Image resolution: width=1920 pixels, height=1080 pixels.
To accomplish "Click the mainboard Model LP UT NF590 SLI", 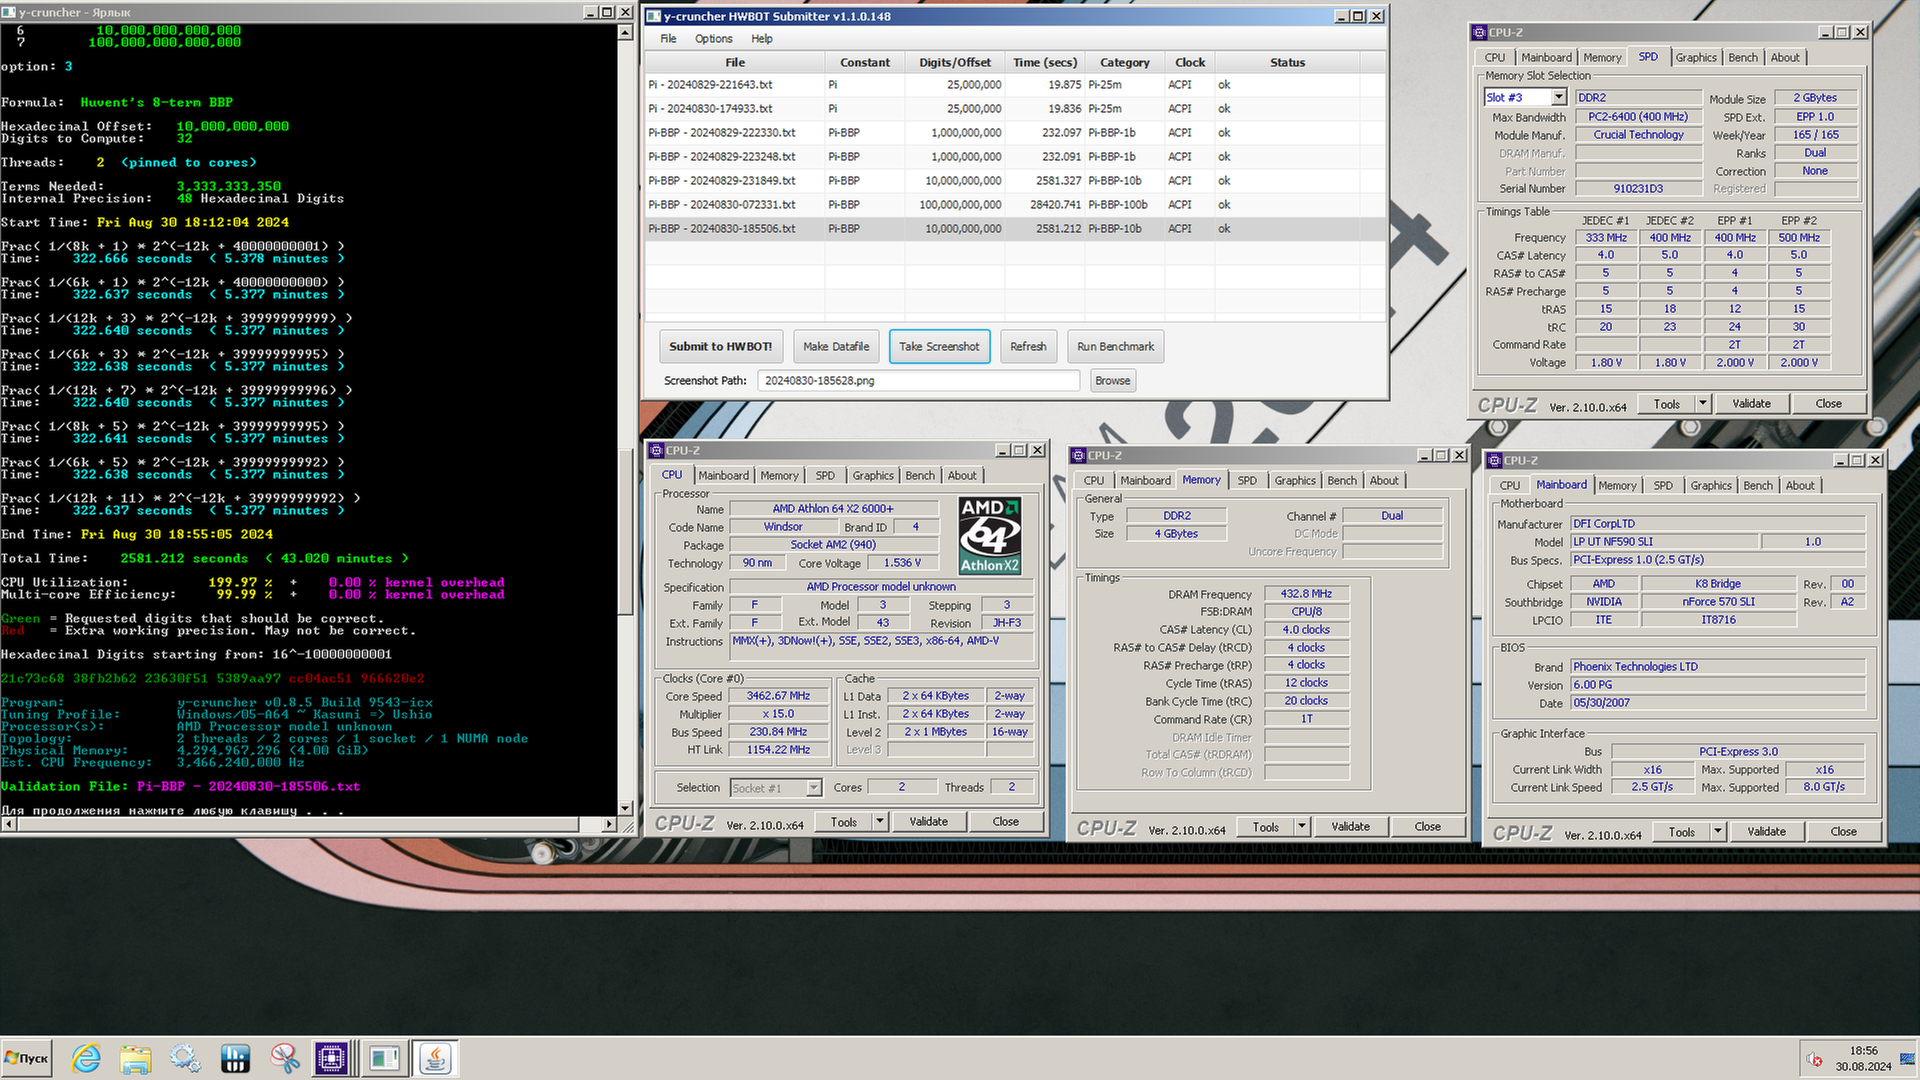I will 1664,542.
